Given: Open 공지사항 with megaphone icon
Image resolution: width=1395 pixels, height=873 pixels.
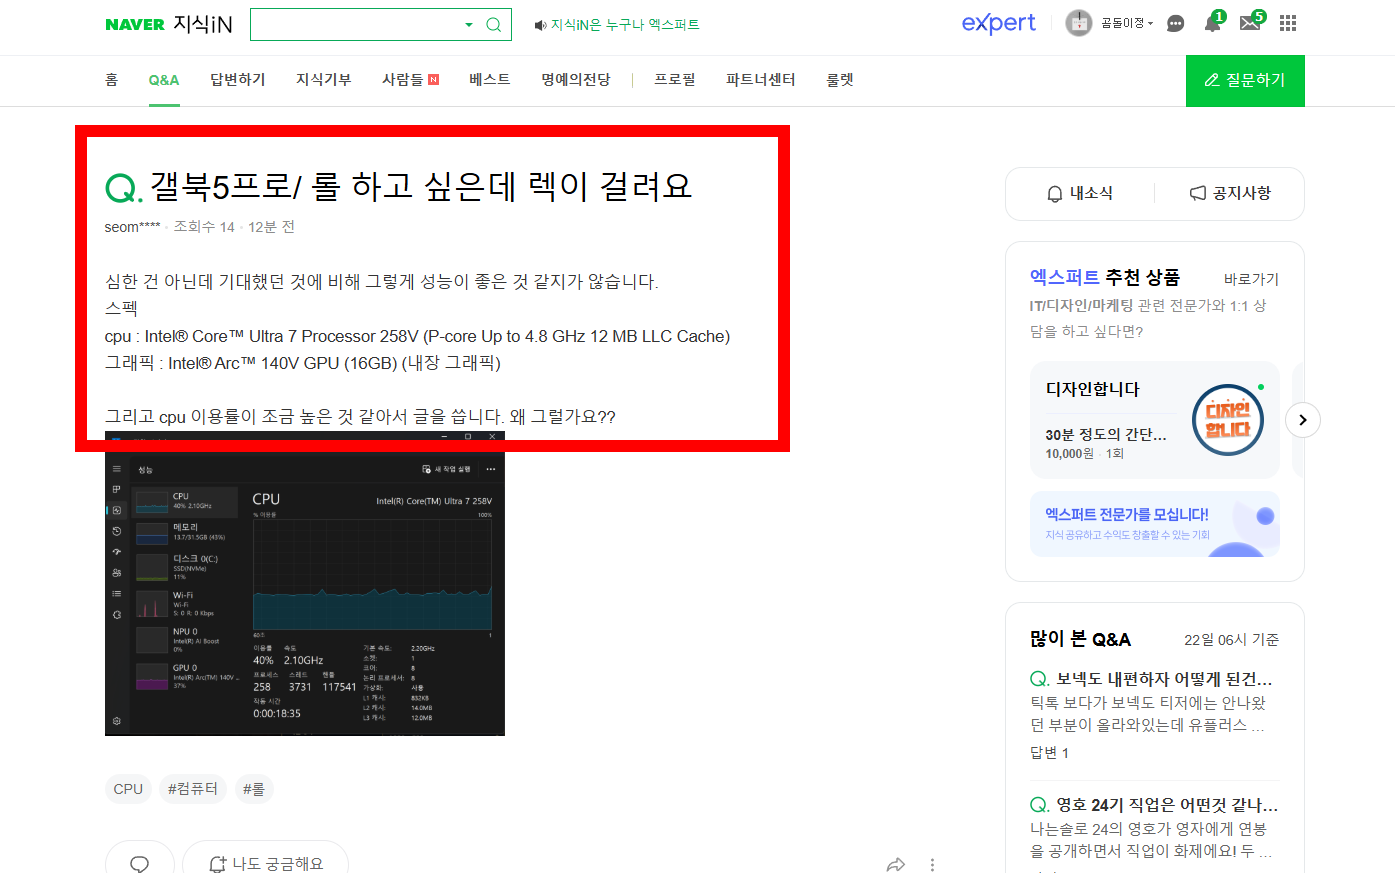Looking at the screenshot, I should (1230, 194).
